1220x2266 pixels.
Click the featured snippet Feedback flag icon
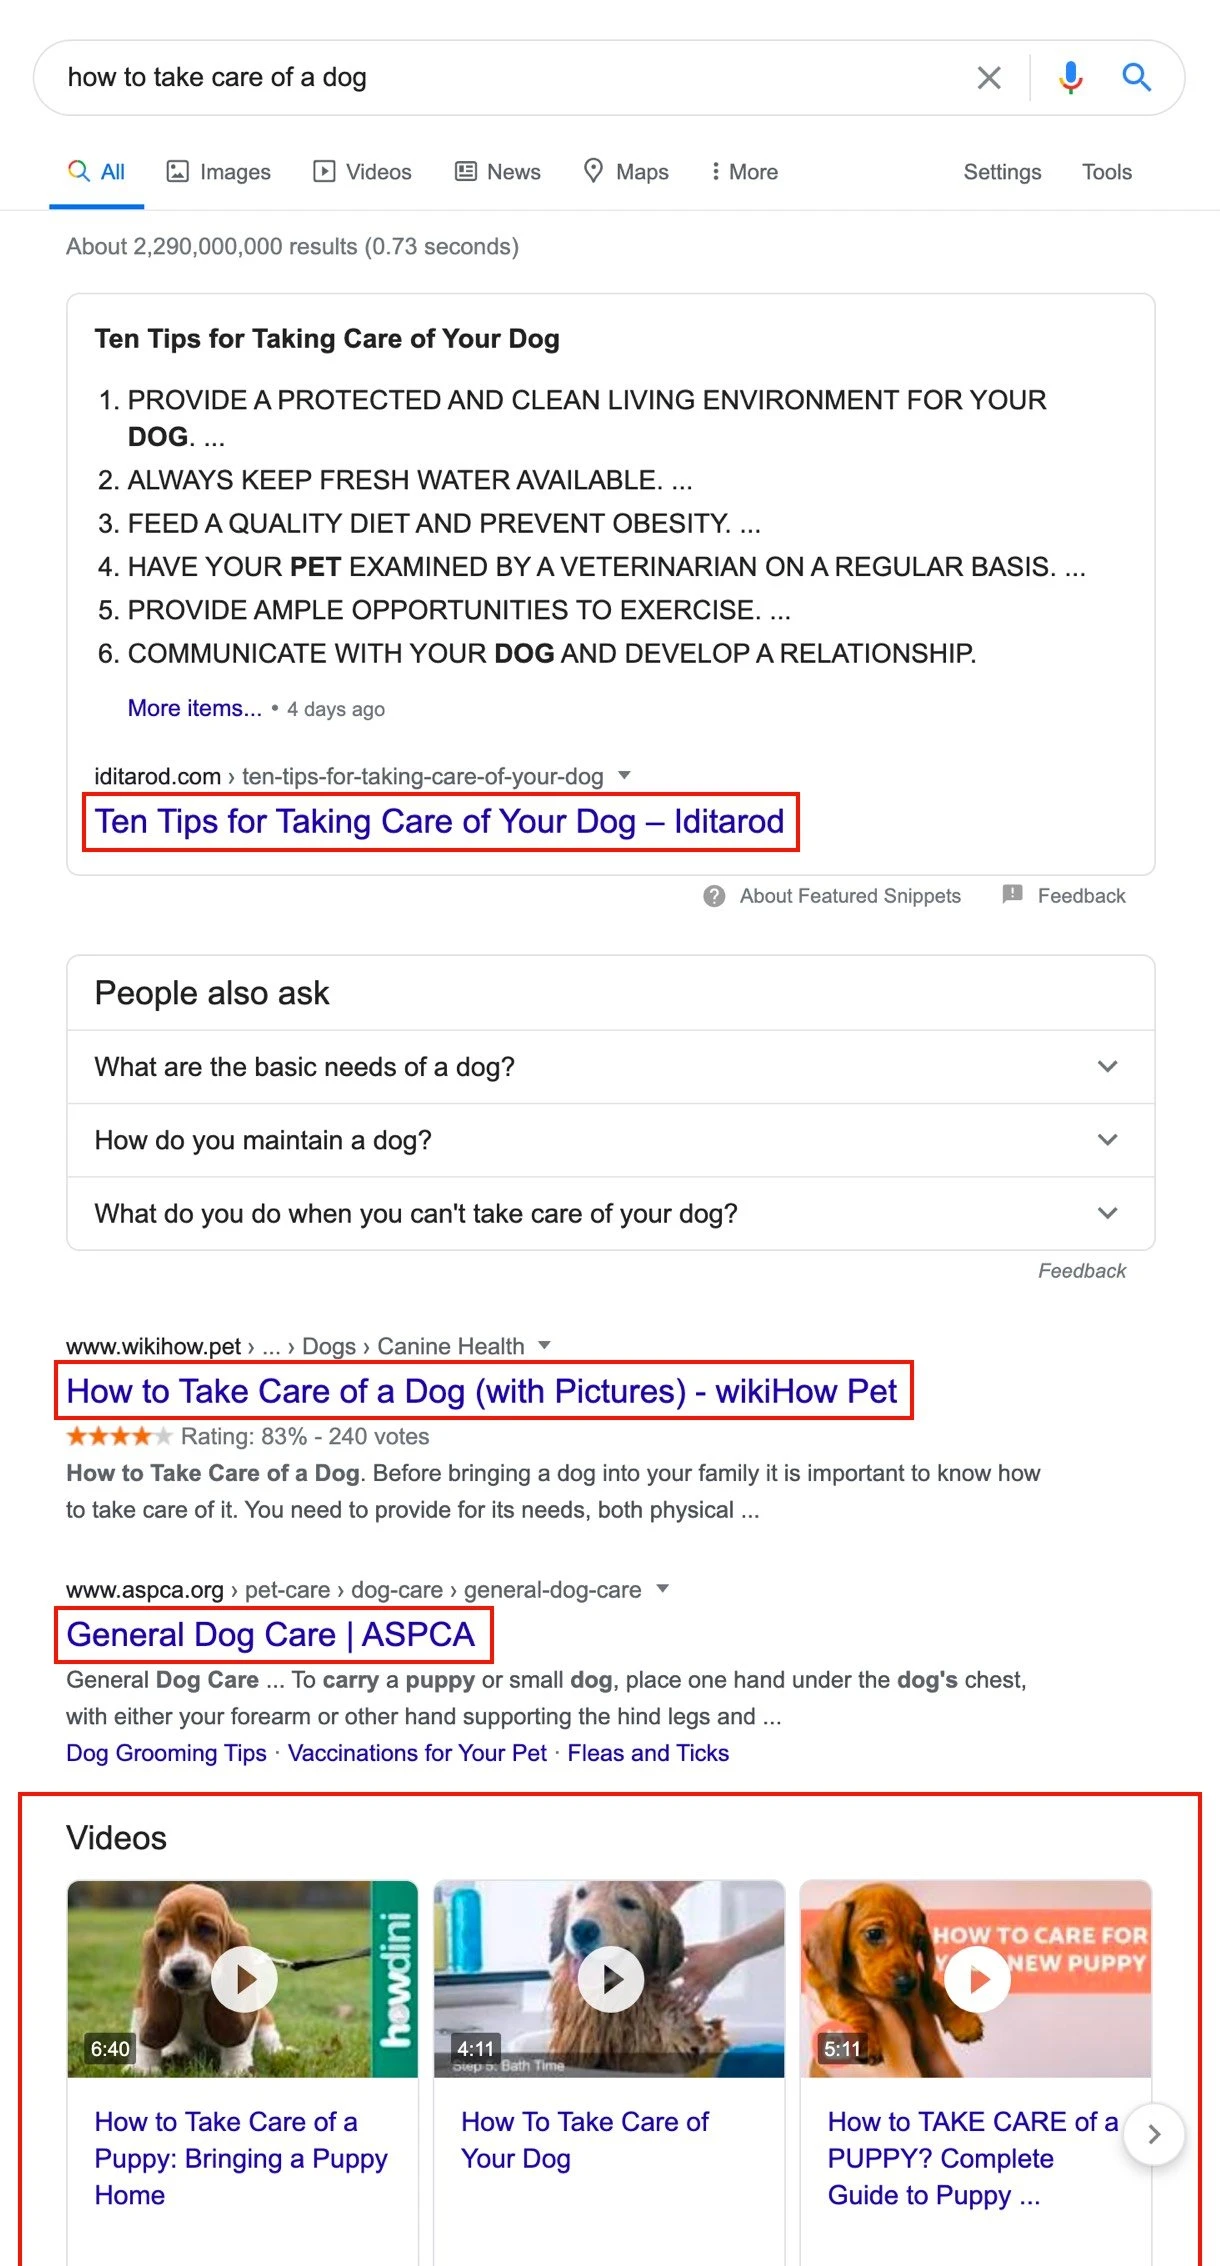tap(1012, 894)
